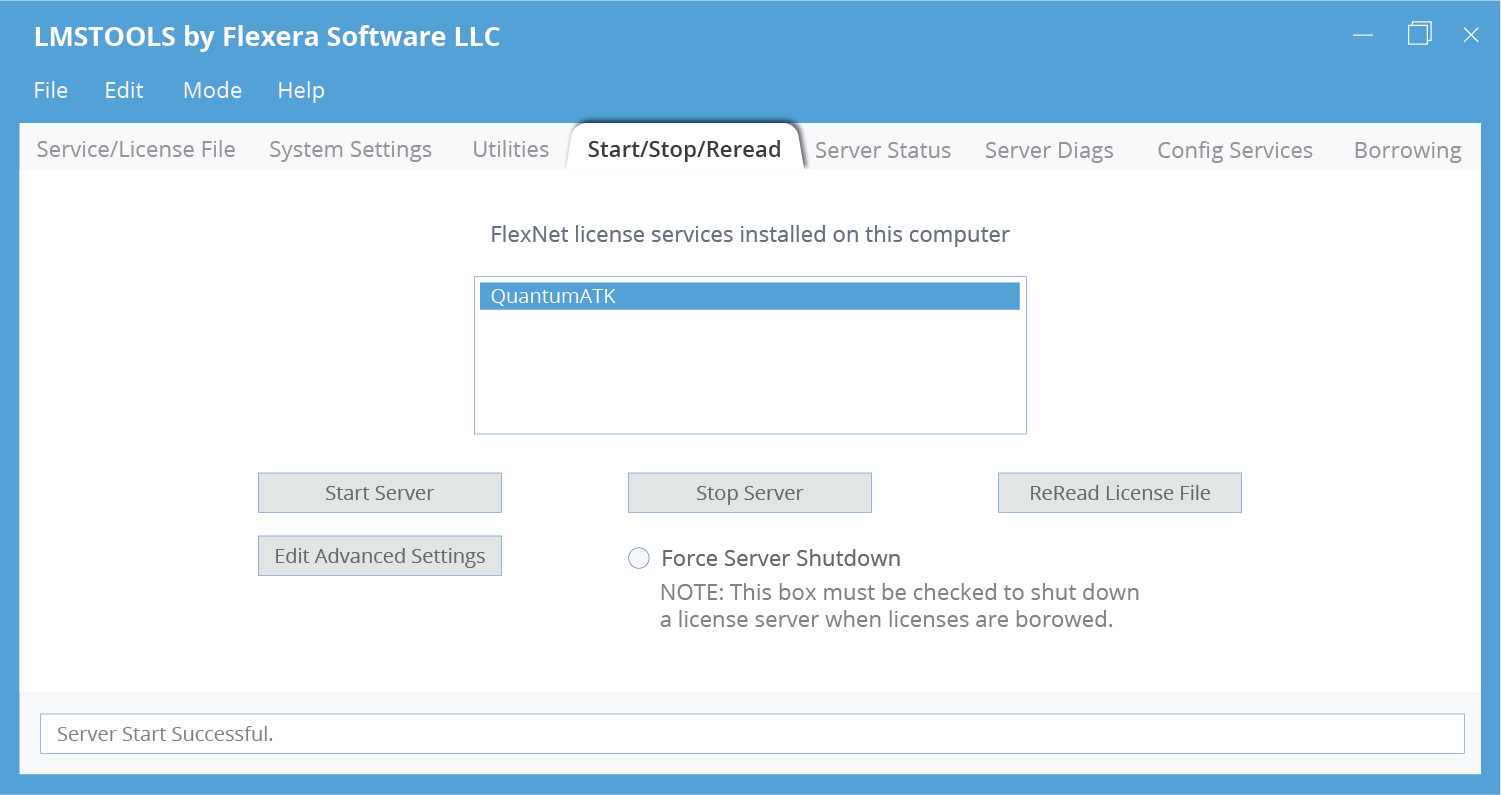Image resolution: width=1501 pixels, height=795 pixels.
Task: Open the Help menu
Action: pos(301,90)
